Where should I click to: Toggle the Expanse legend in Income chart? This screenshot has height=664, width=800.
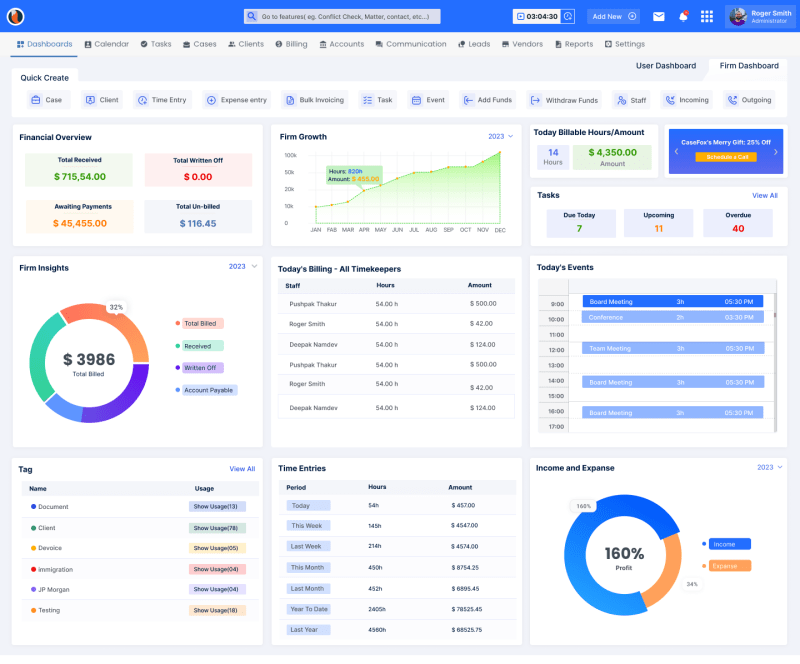(729, 566)
